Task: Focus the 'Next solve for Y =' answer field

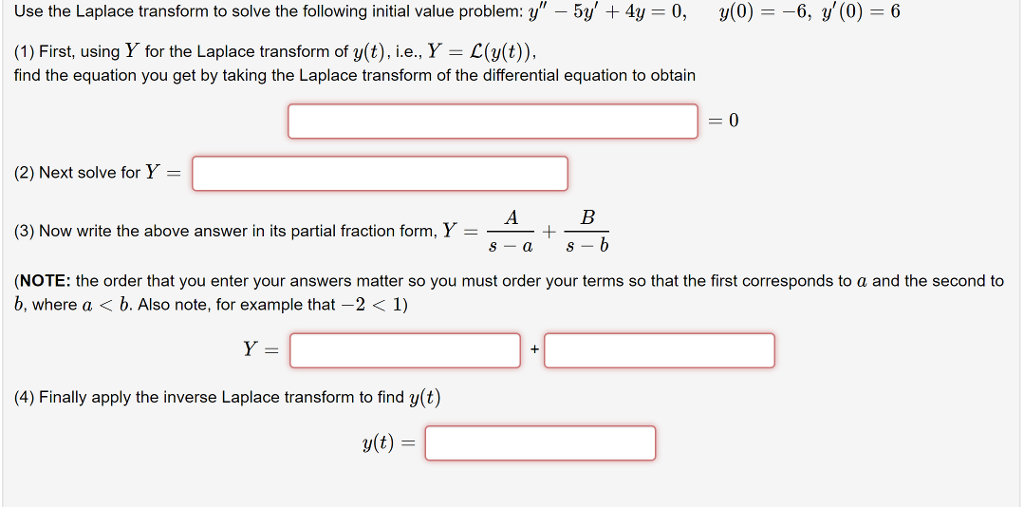Action: pos(380,173)
